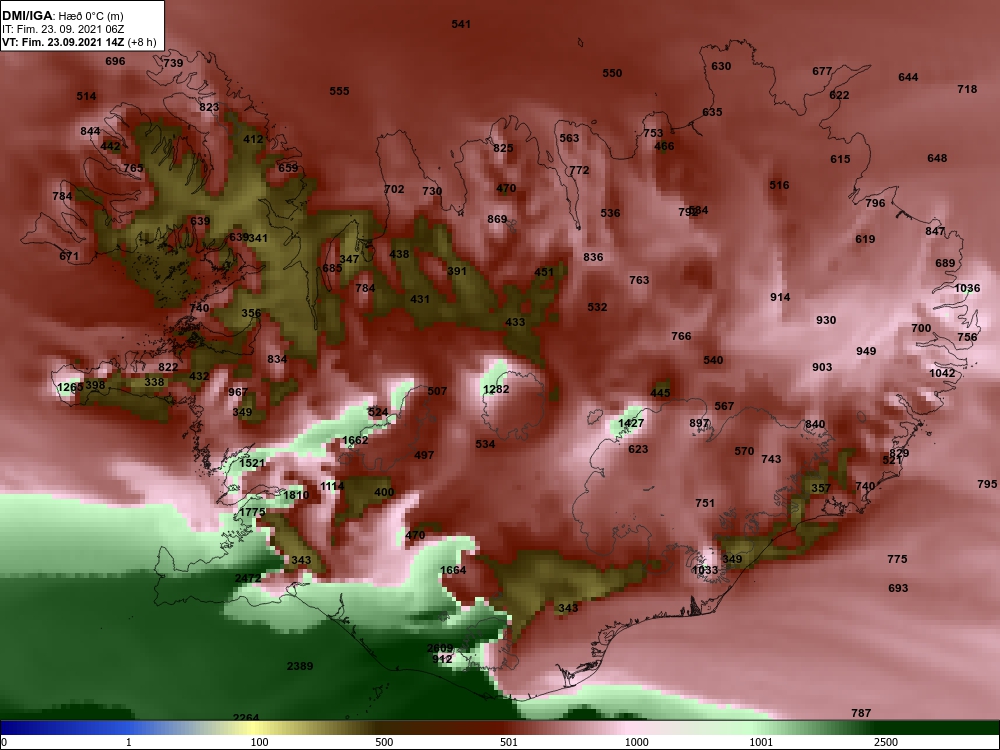Viewport: 1000px width, 750px height.
Task: Click the 2500 label on the color scale
Action: [x=886, y=742]
